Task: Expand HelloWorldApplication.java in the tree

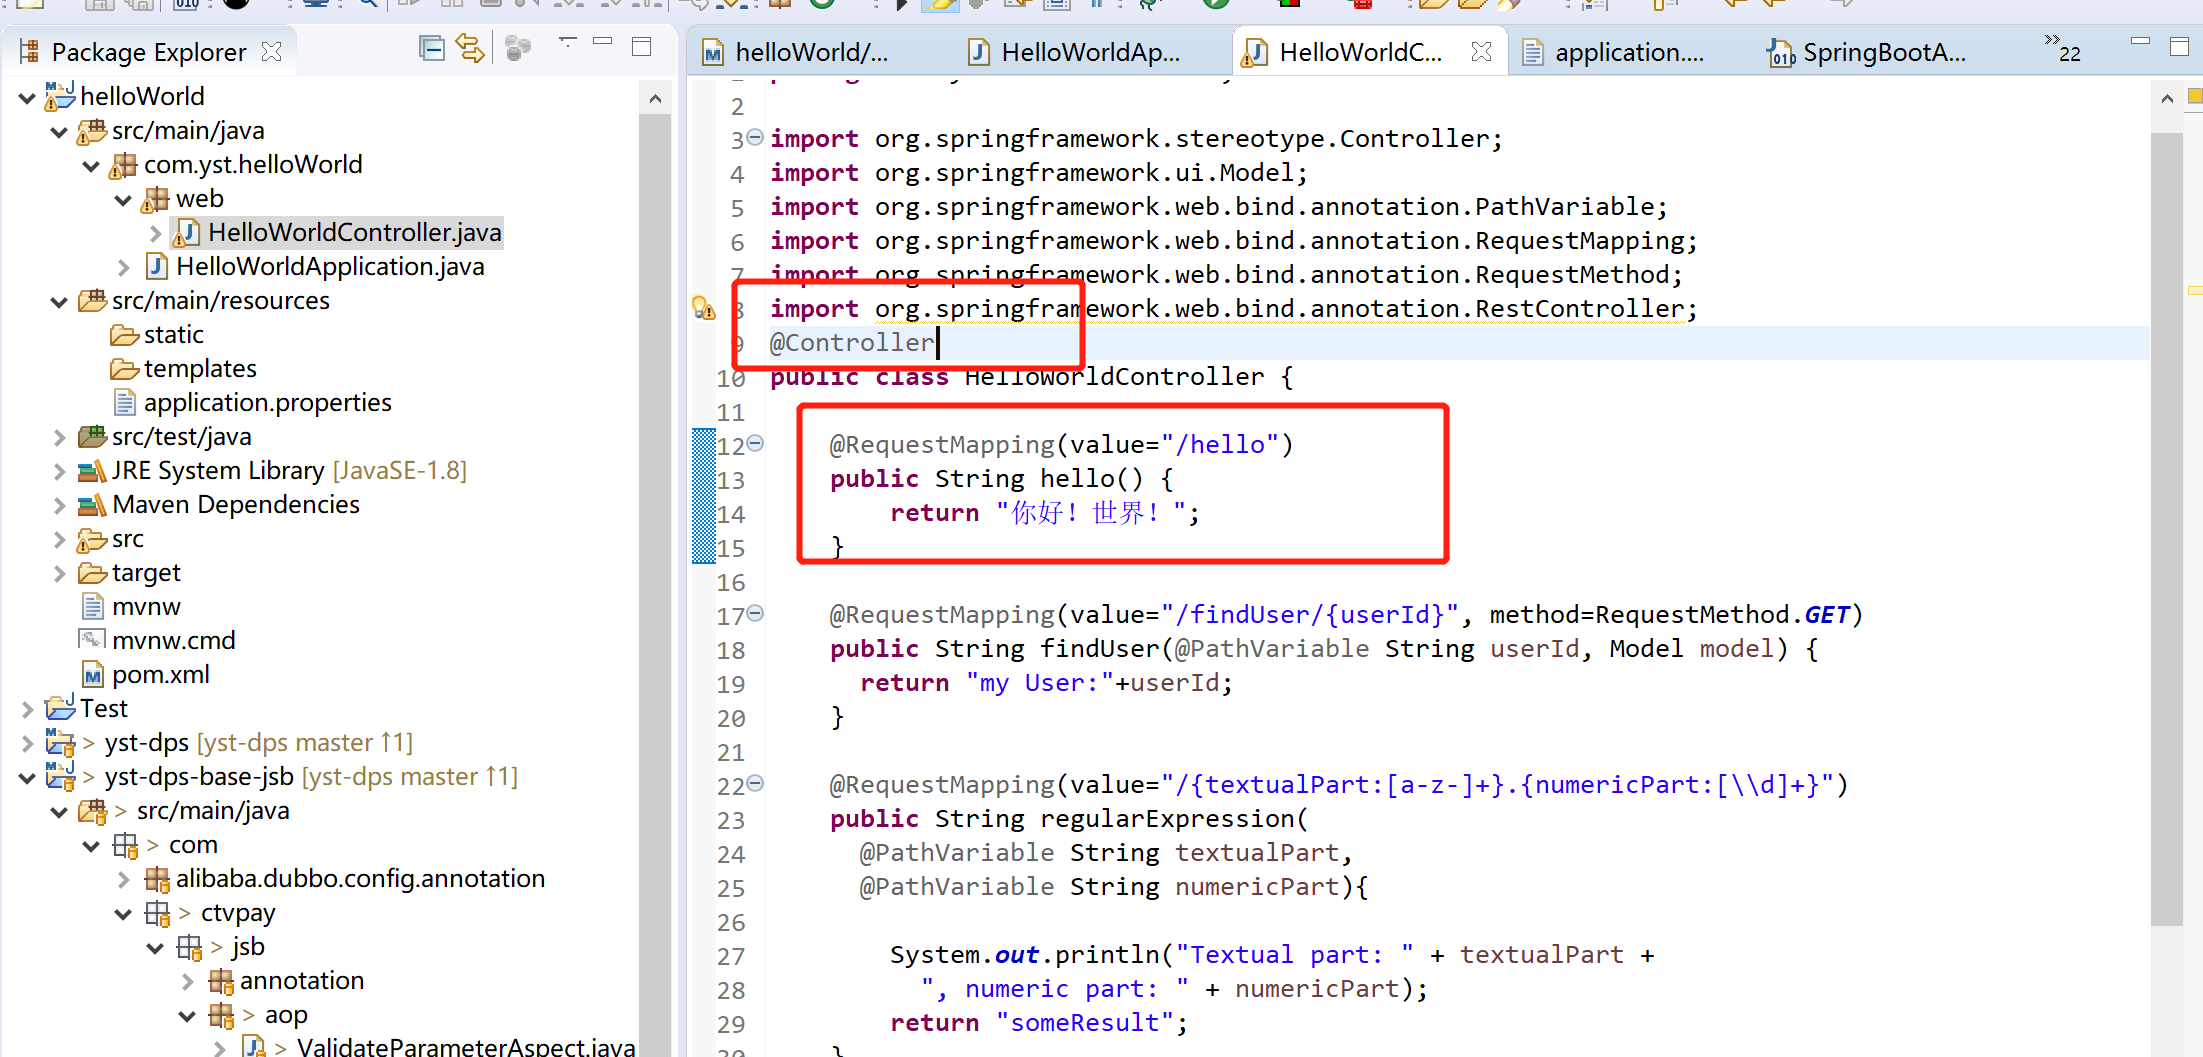Action: pos(123,268)
